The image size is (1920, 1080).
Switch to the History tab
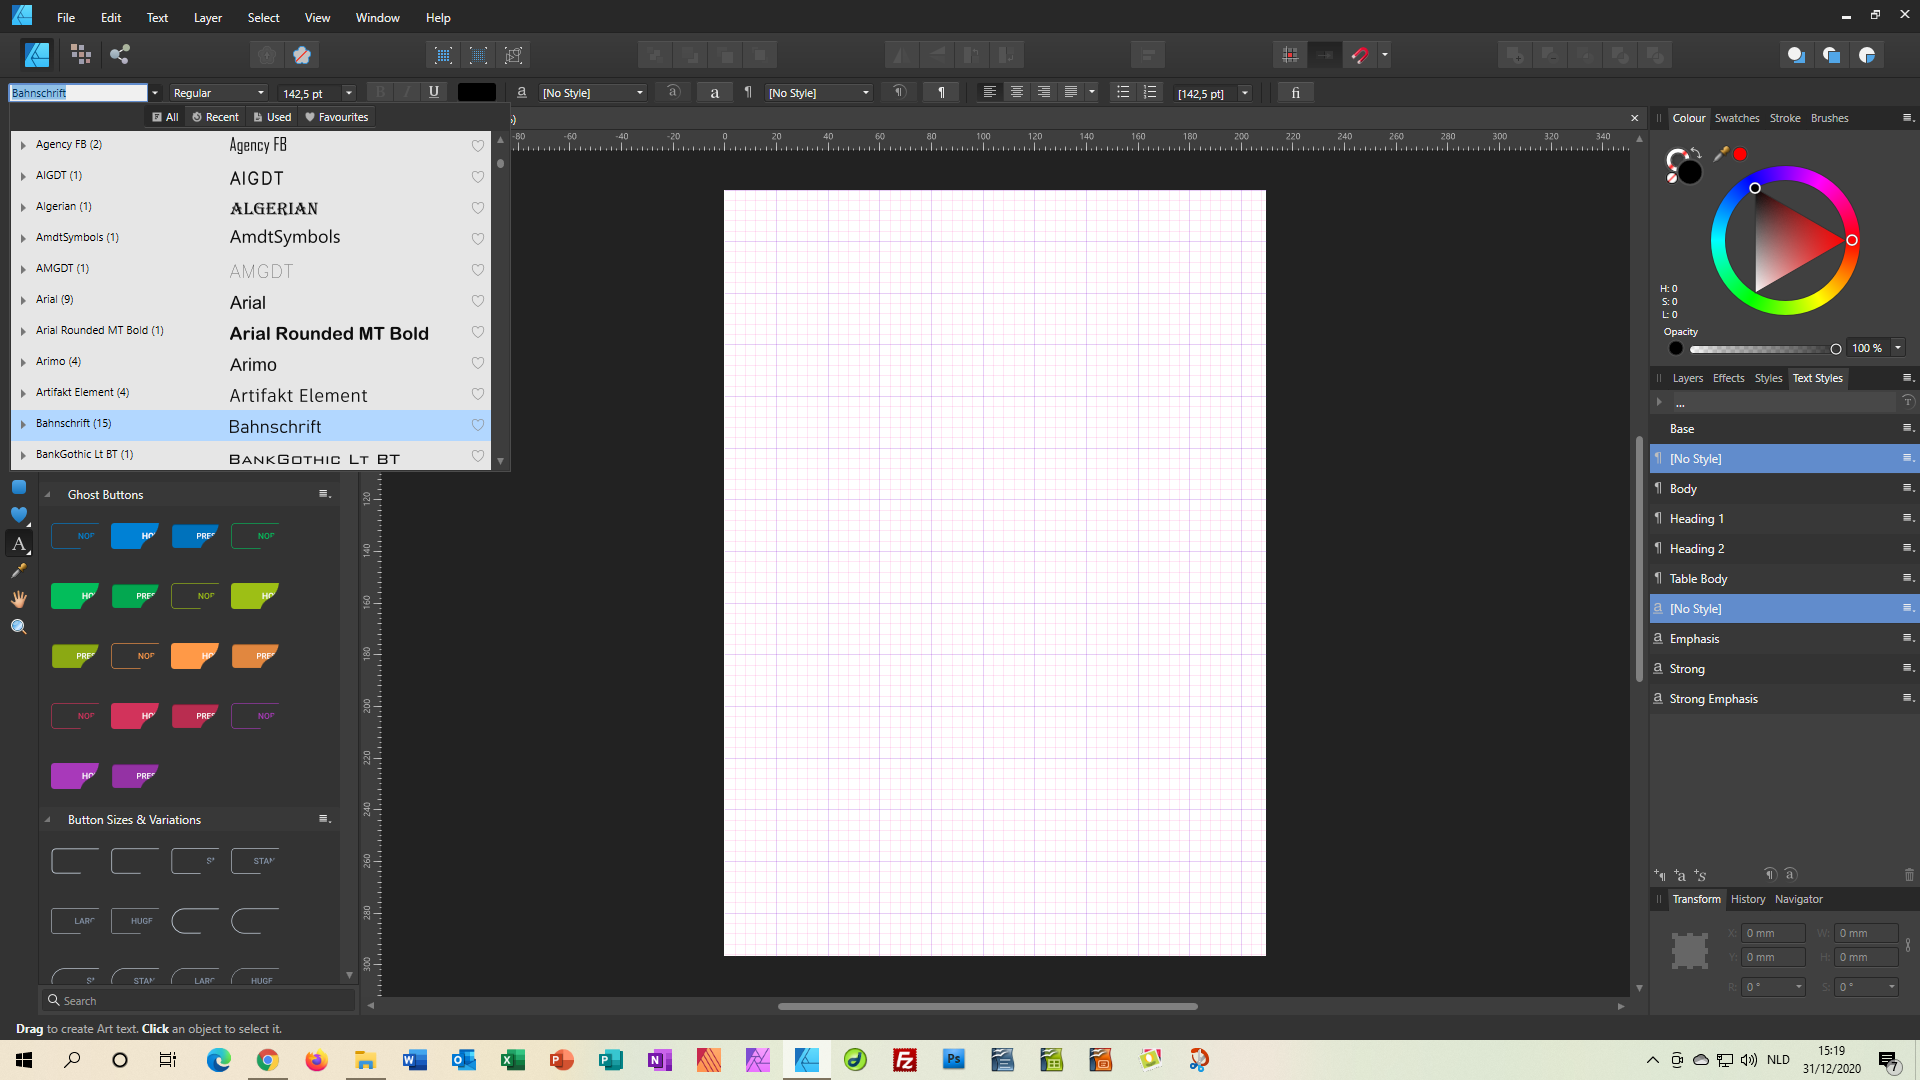pos(1748,899)
